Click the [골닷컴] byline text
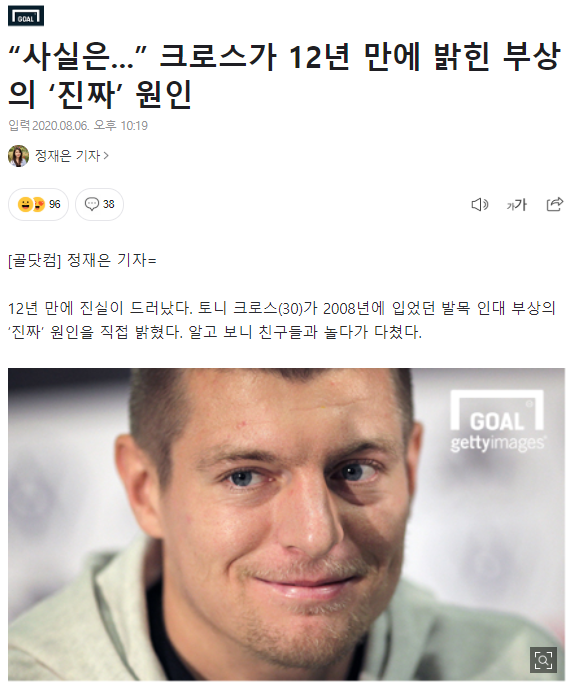 click(x=35, y=260)
